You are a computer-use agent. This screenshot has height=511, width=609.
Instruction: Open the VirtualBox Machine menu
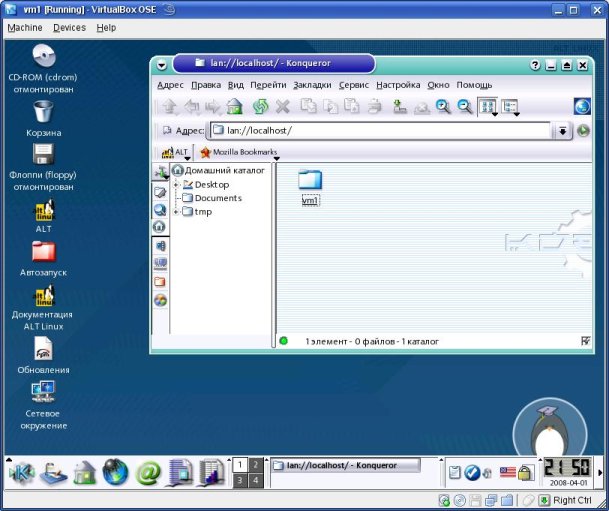25,28
